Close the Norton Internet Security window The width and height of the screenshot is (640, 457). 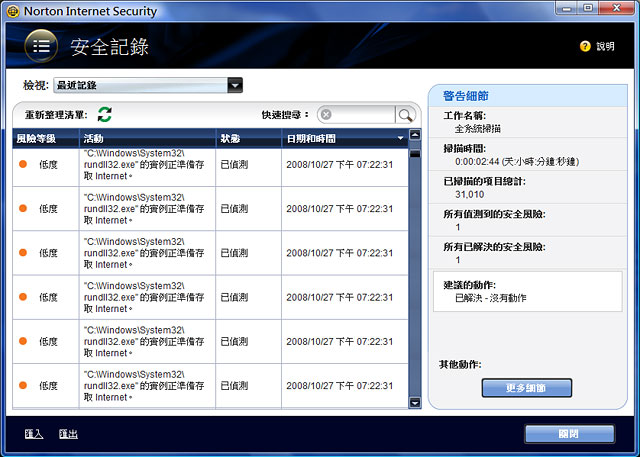coord(617,8)
